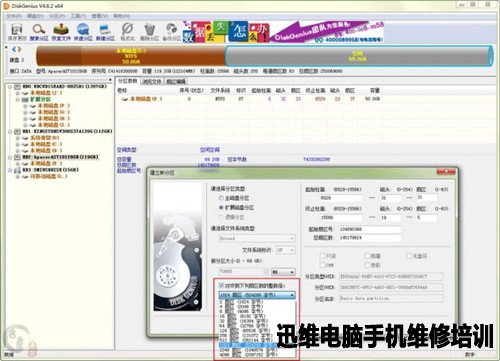
Task: Click the New Partition (新建分区) toolbar icon
Action: 105,32
